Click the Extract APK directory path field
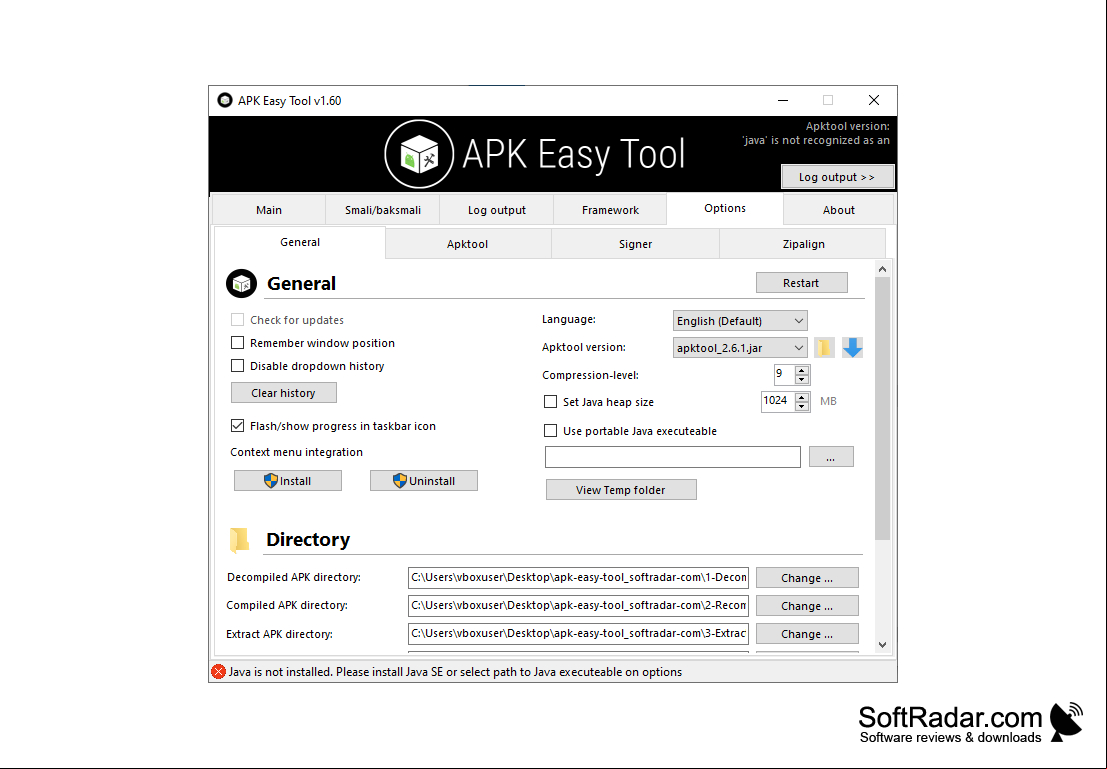This screenshot has height=769, width=1107. tap(578, 633)
